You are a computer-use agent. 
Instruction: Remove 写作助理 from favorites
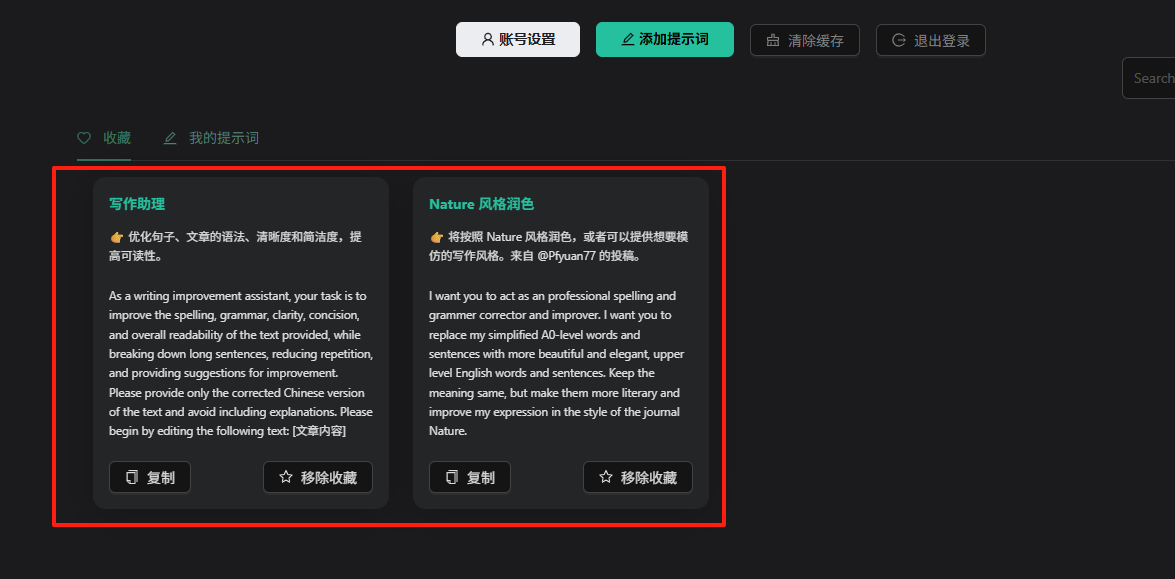click(318, 477)
